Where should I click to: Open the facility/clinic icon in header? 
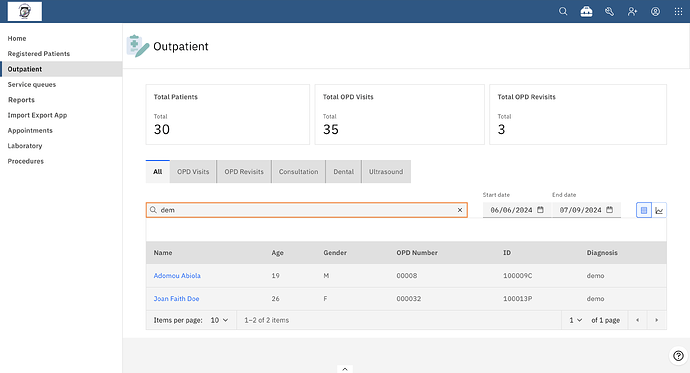pyautogui.click(x=586, y=11)
